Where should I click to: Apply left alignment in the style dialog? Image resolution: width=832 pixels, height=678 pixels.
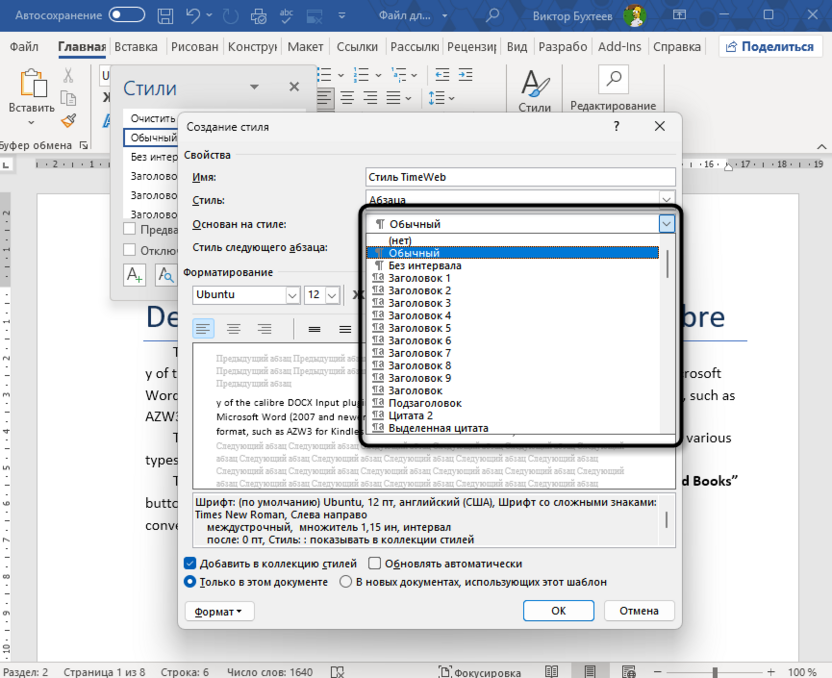tap(203, 328)
